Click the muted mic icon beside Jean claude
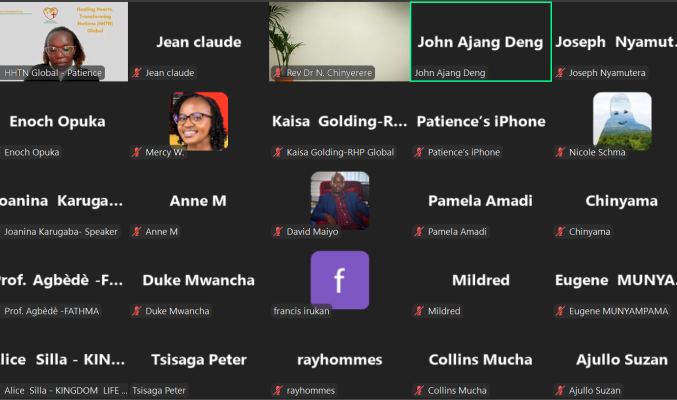This screenshot has height=400, width=677. [x=137, y=73]
